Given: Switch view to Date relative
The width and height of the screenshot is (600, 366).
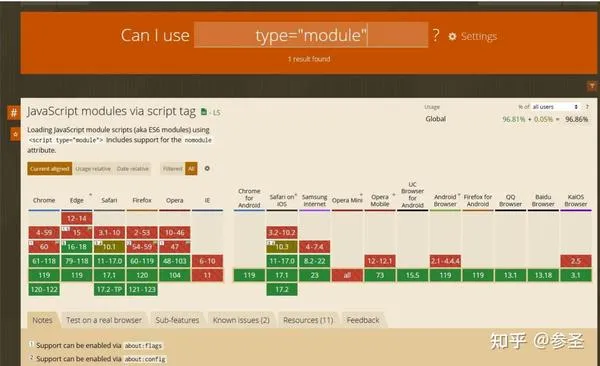Looking at the screenshot, I should tap(132, 169).
